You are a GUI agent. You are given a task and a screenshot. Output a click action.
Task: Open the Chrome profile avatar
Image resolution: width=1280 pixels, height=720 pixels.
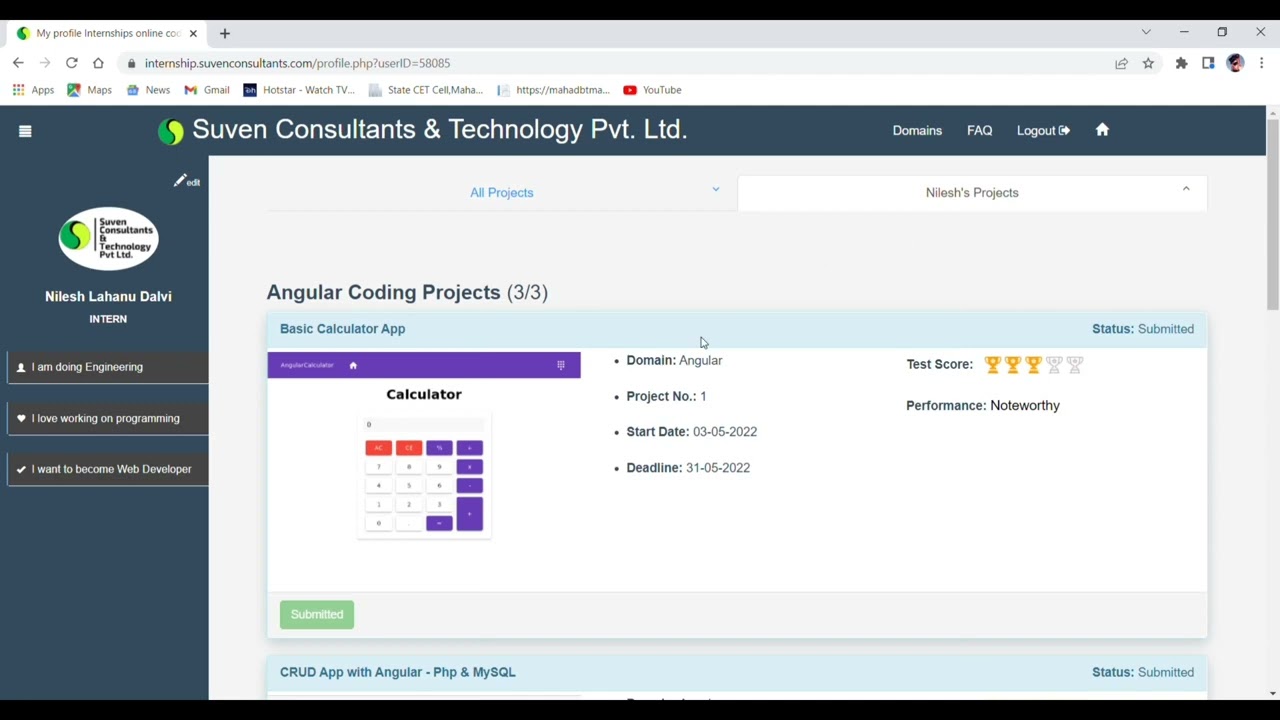pos(1235,63)
